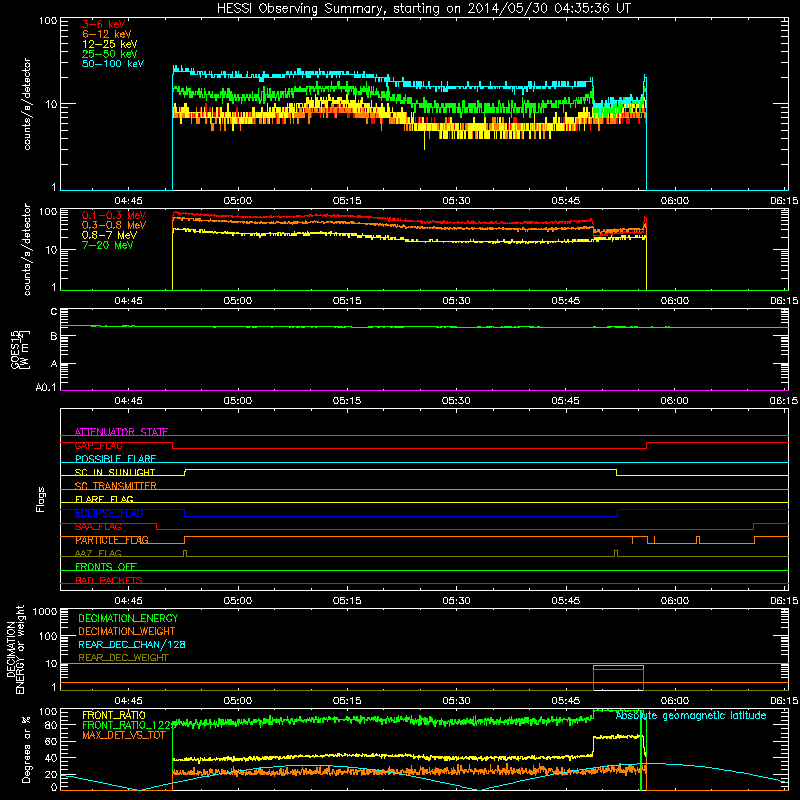Select the REAR_DEC_CHAN/128 legend label
The width and height of the screenshot is (800, 800).
(132, 644)
